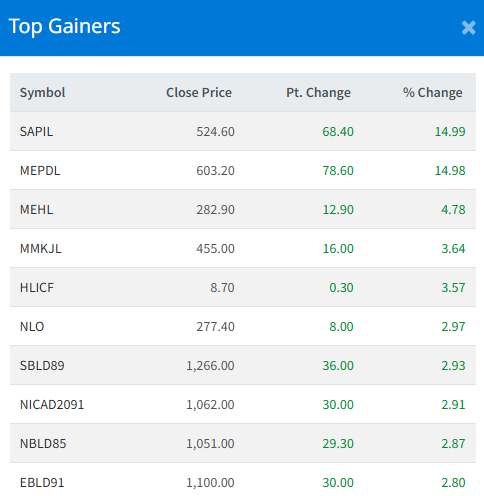Select the HLICF symbol
This screenshot has width=484, height=496.
pyautogui.click(x=37, y=288)
